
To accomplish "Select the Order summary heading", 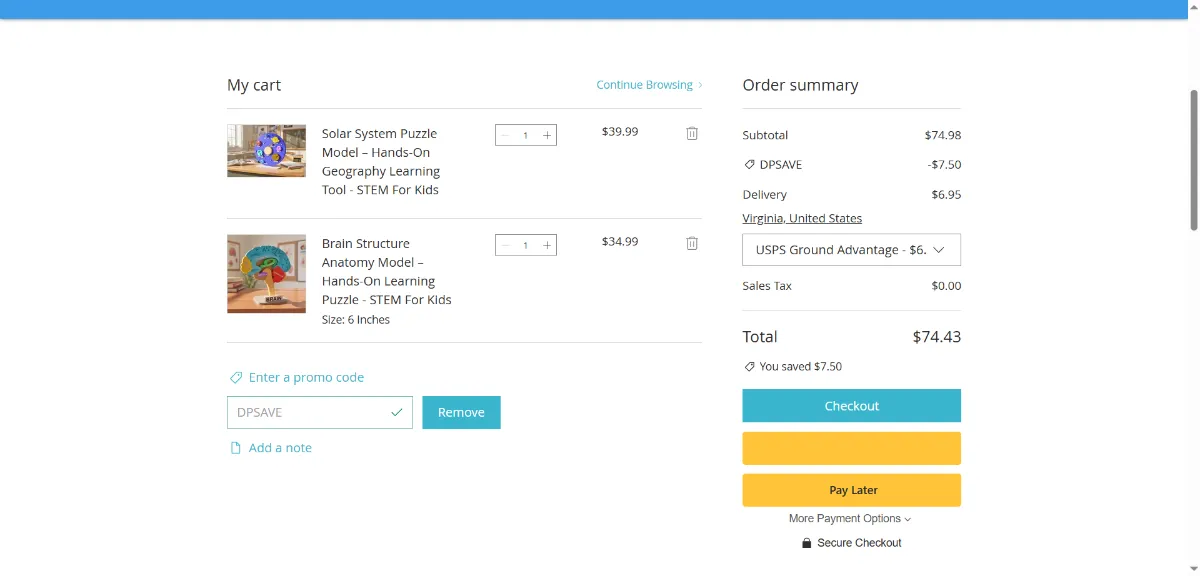I will [800, 85].
